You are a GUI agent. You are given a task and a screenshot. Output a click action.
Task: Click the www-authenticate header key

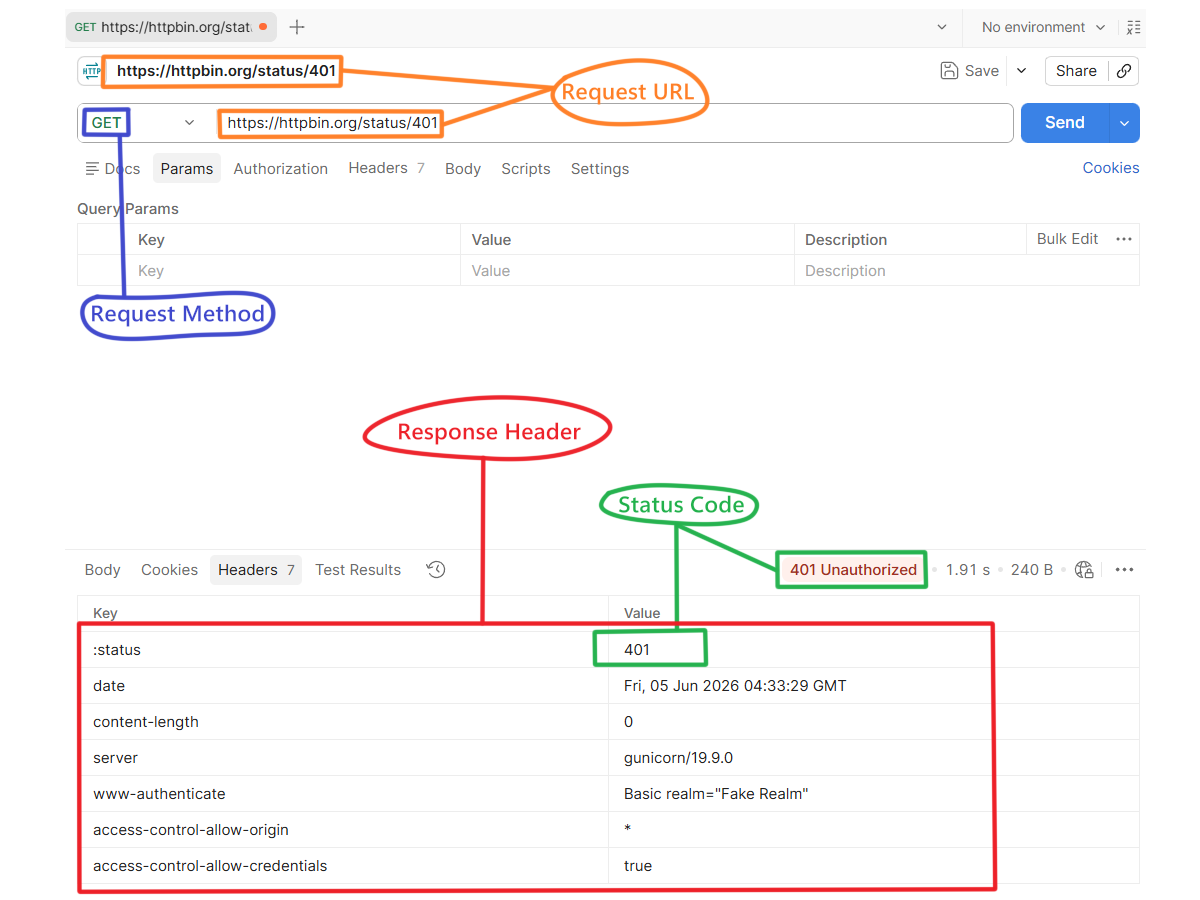[159, 794]
